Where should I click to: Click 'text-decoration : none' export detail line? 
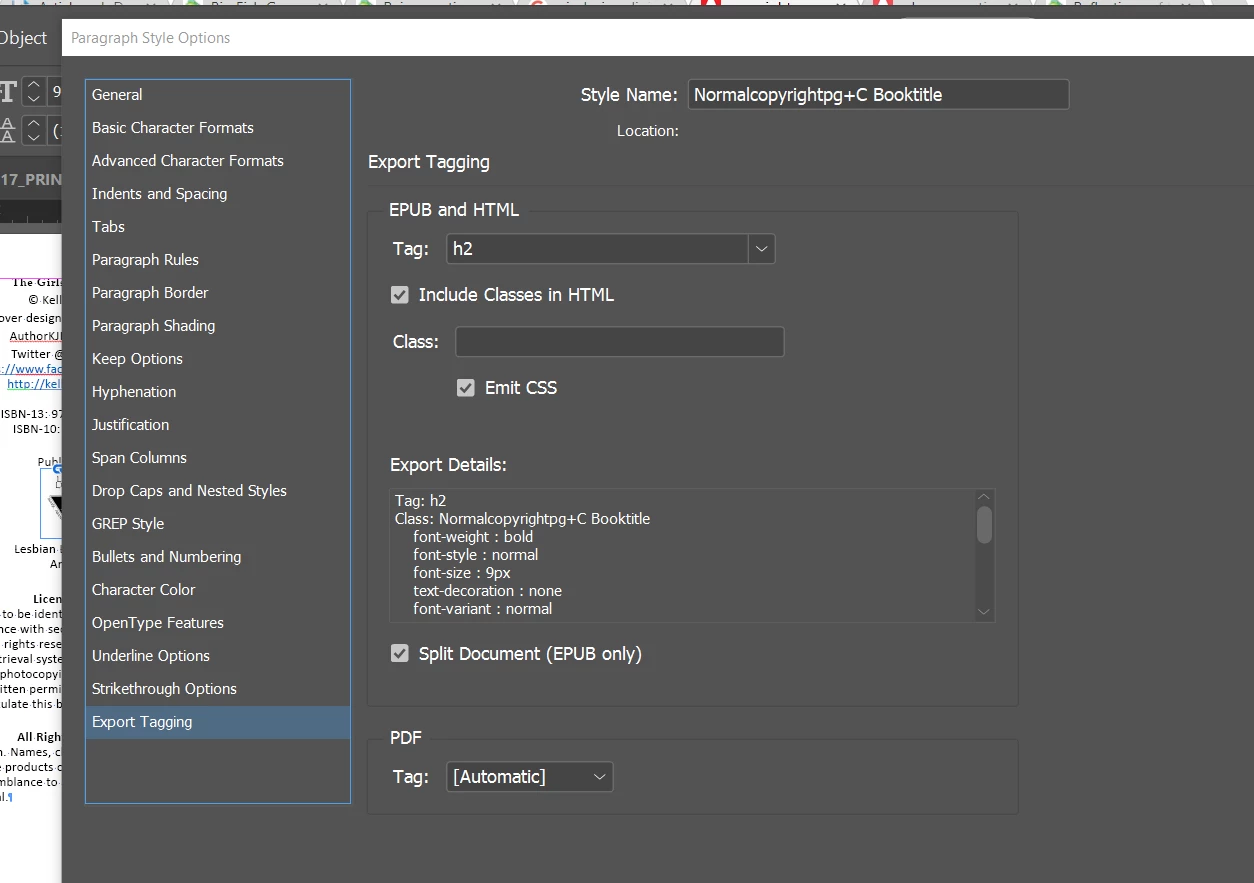tap(487, 591)
